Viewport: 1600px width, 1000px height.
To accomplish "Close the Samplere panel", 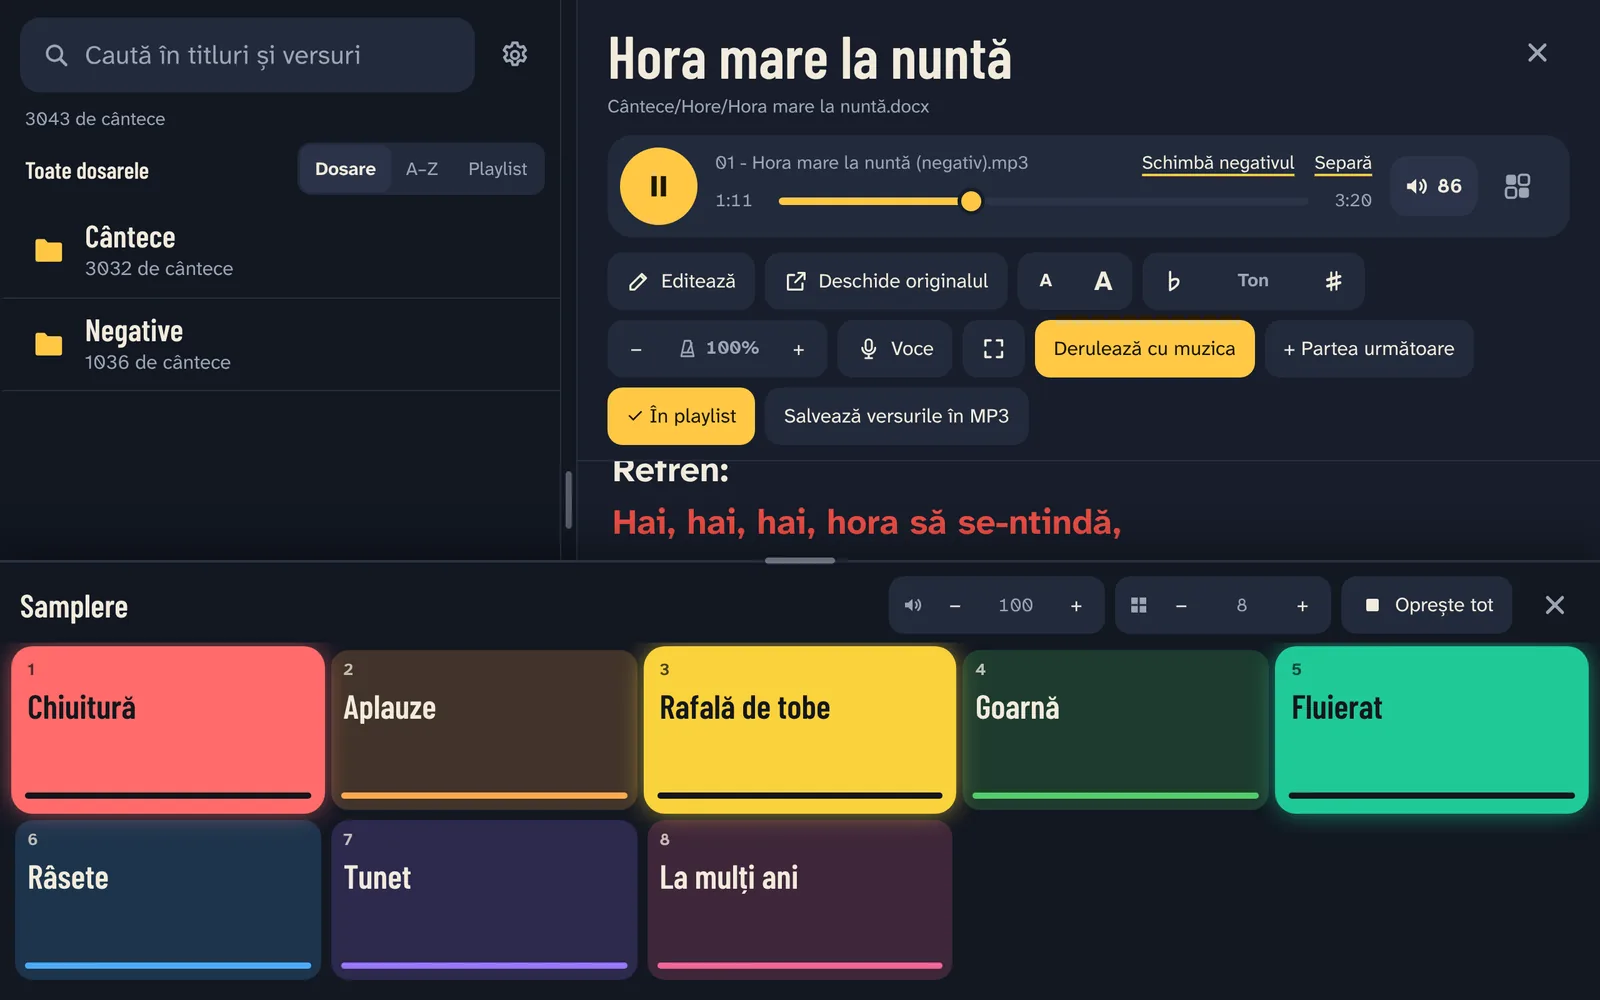I will [x=1555, y=605].
